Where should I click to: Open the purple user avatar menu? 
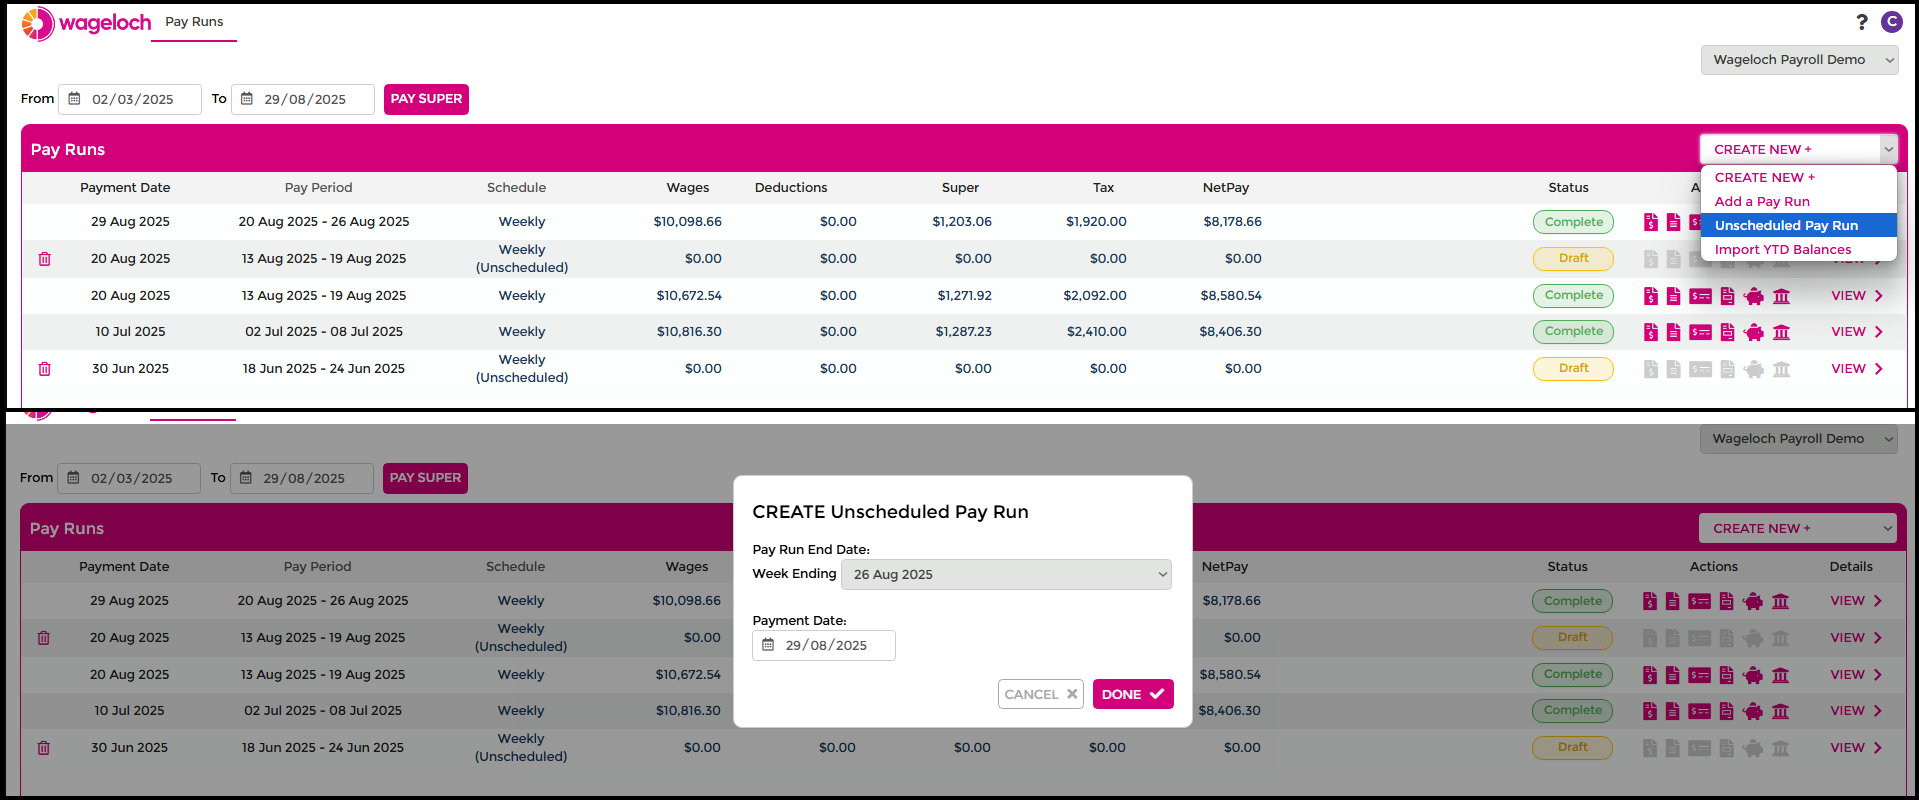(1891, 22)
